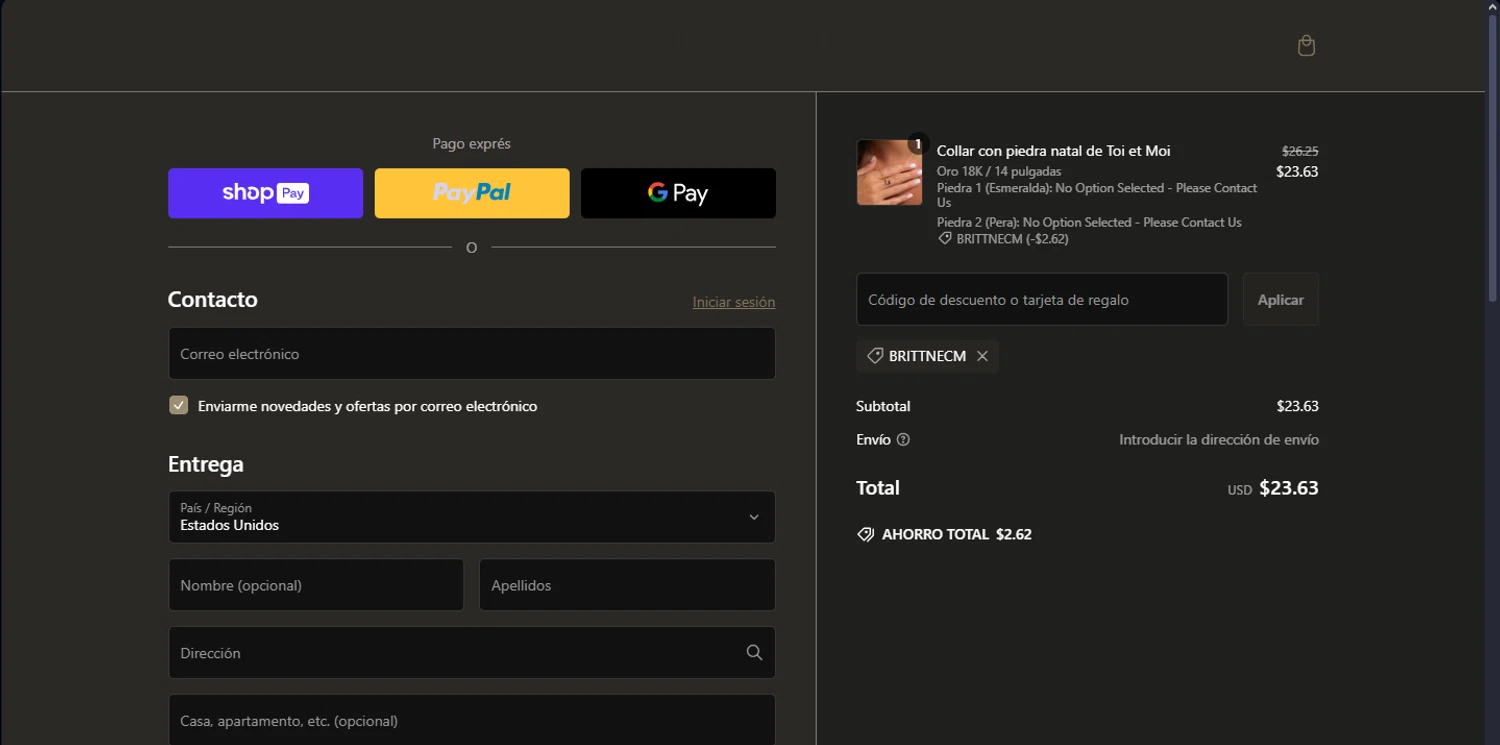Click the Aplicar discount button
Screen dimensions: 1500x745
(x=1280, y=299)
